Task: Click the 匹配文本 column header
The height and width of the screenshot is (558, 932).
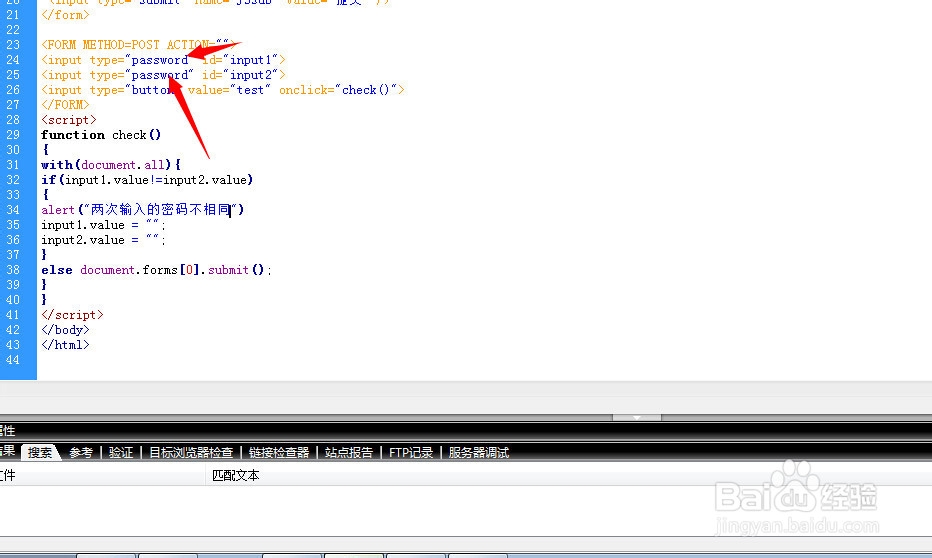Action: point(236,475)
